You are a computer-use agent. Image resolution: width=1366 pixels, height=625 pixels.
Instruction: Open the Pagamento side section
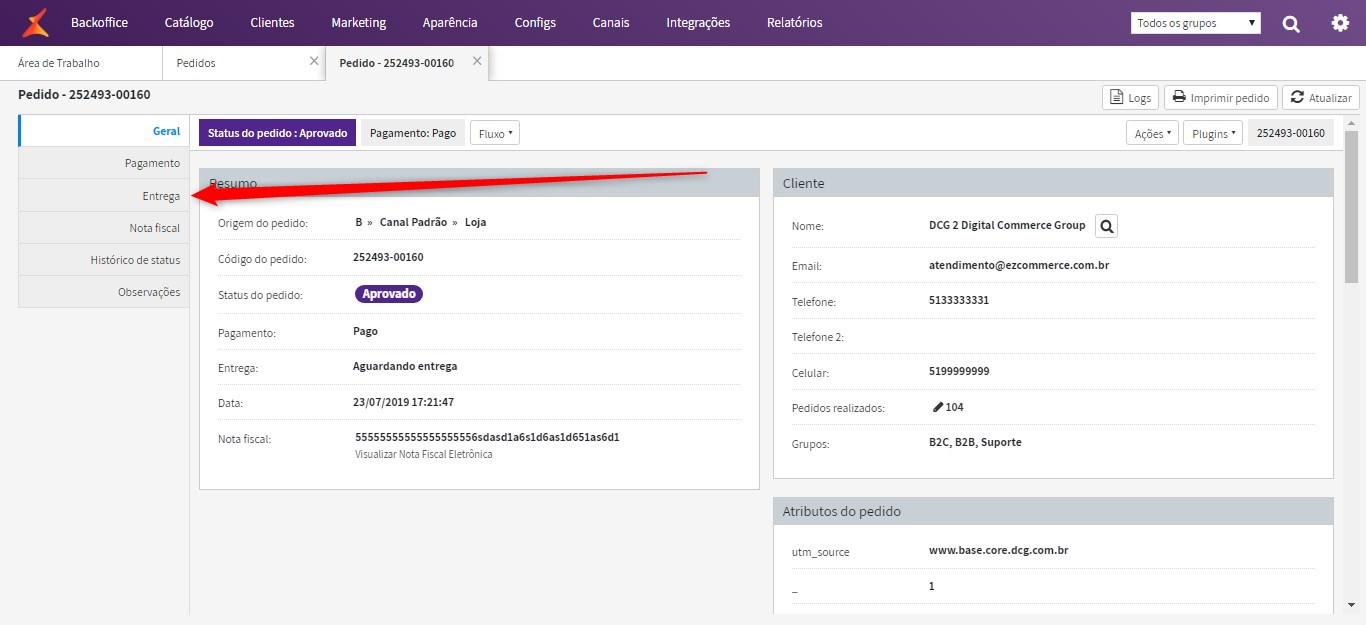point(104,163)
